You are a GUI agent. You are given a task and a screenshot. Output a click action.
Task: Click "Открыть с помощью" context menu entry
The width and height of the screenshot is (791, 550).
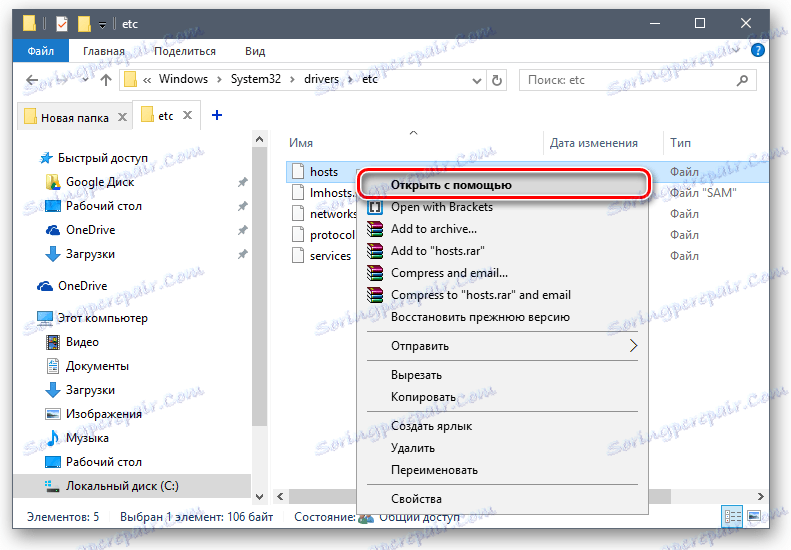point(502,185)
